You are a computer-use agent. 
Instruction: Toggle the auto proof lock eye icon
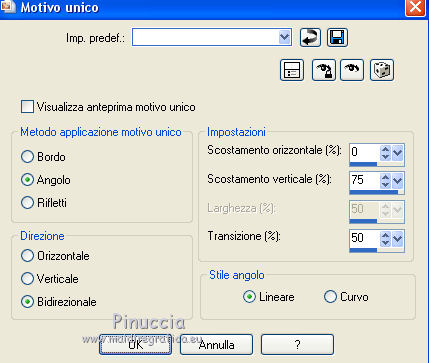(x=324, y=70)
